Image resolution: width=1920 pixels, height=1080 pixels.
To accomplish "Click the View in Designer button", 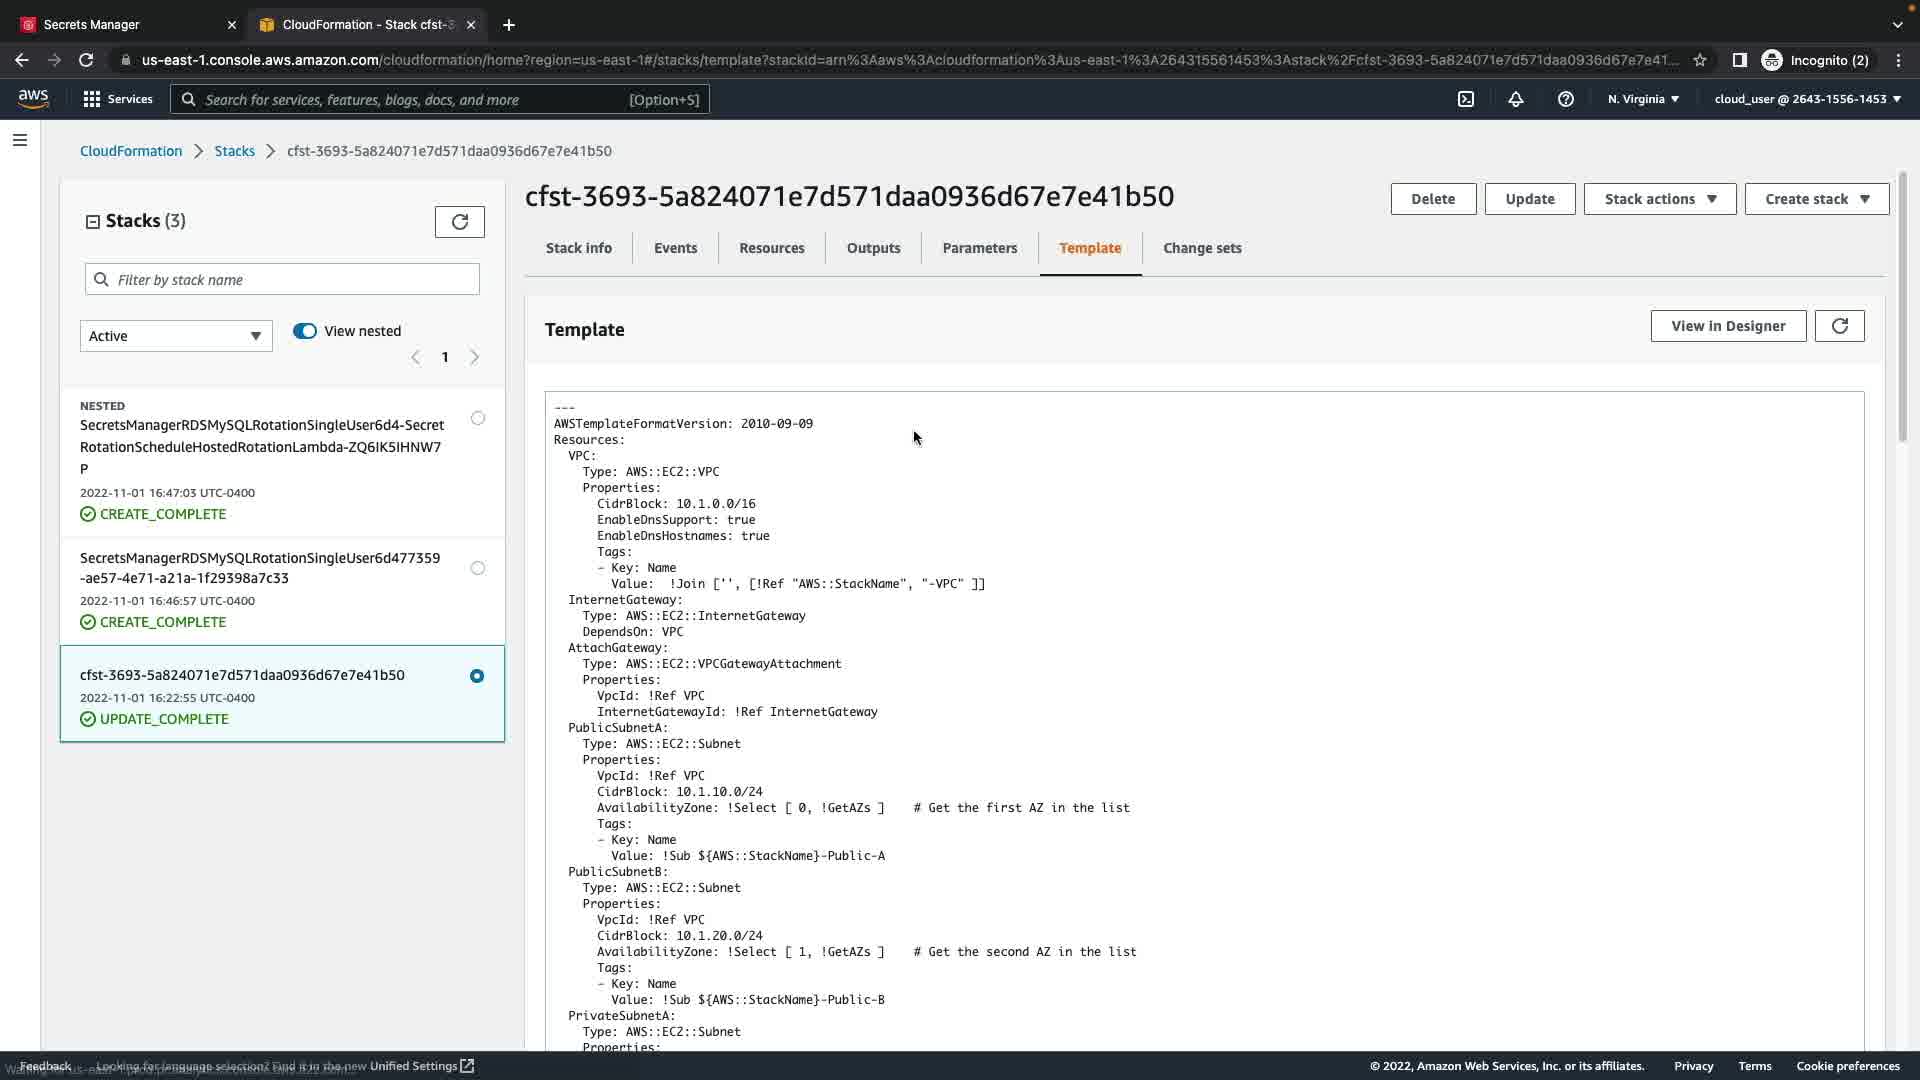I will (1728, 326).
